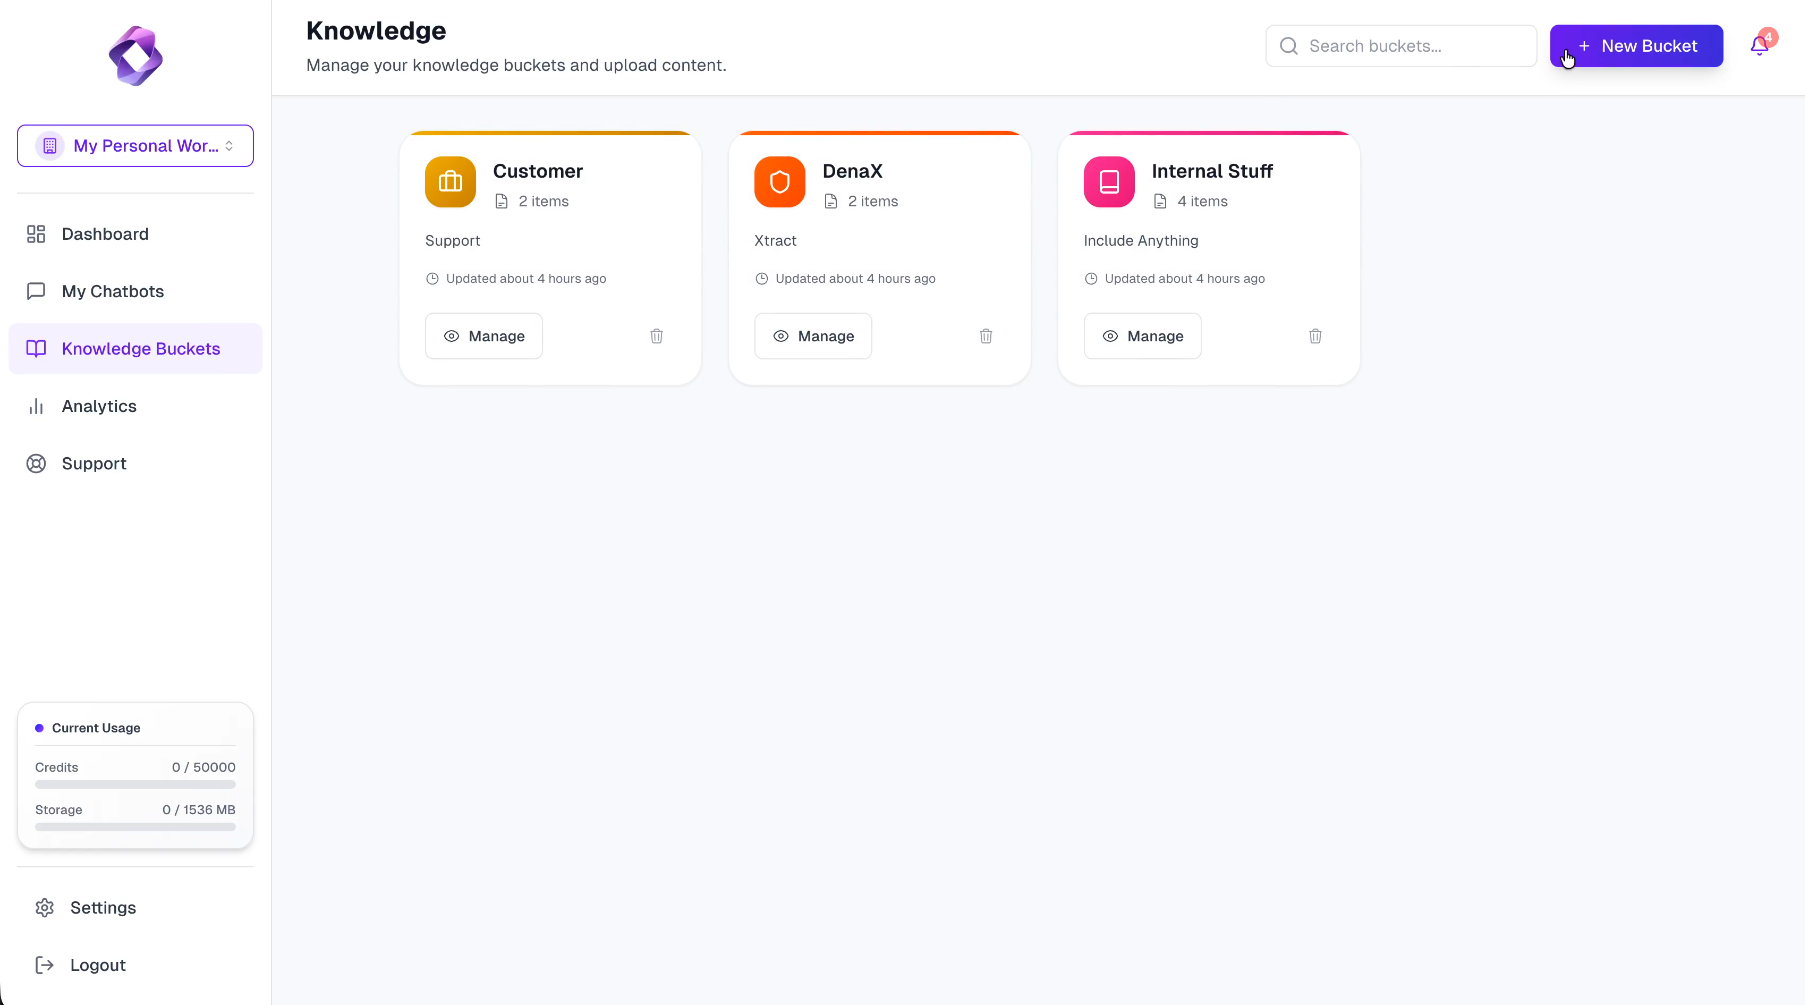Screen dimensions: 1805x1005
Task: Click the New Bucket button
Action: point(1636,46)
